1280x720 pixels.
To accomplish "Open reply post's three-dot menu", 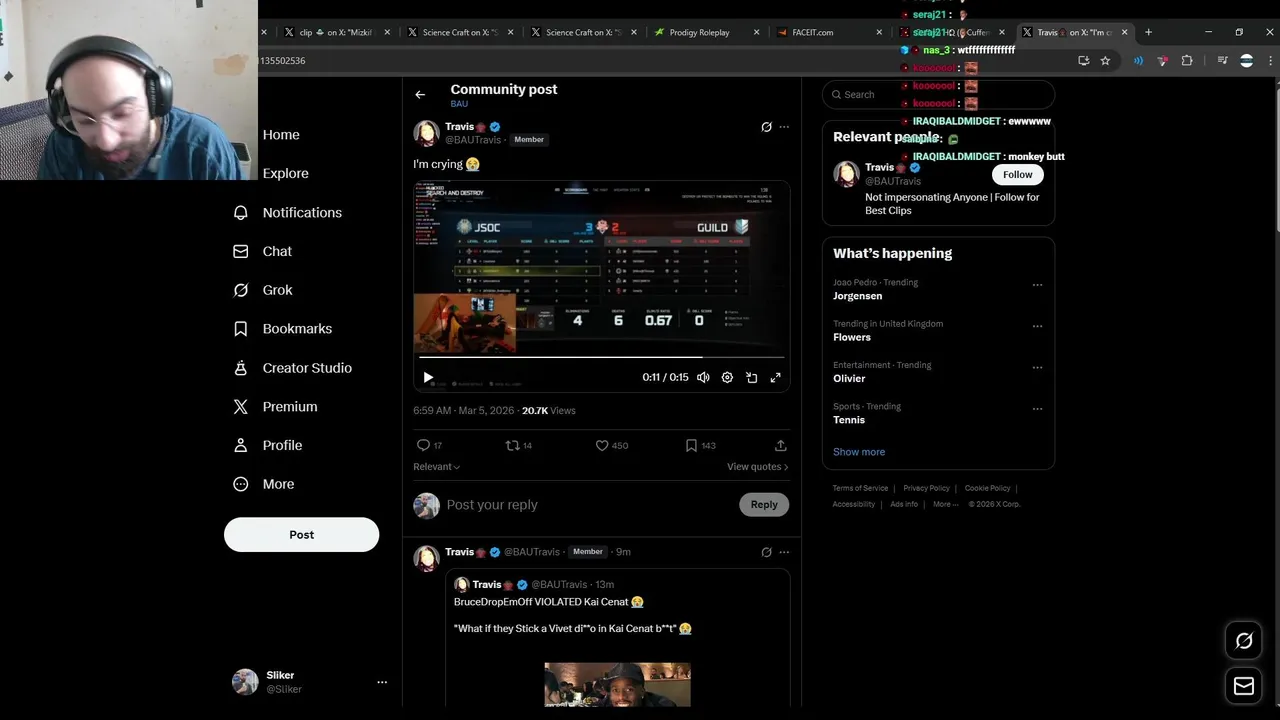I will pyautogui.click(x=784, y=552).
